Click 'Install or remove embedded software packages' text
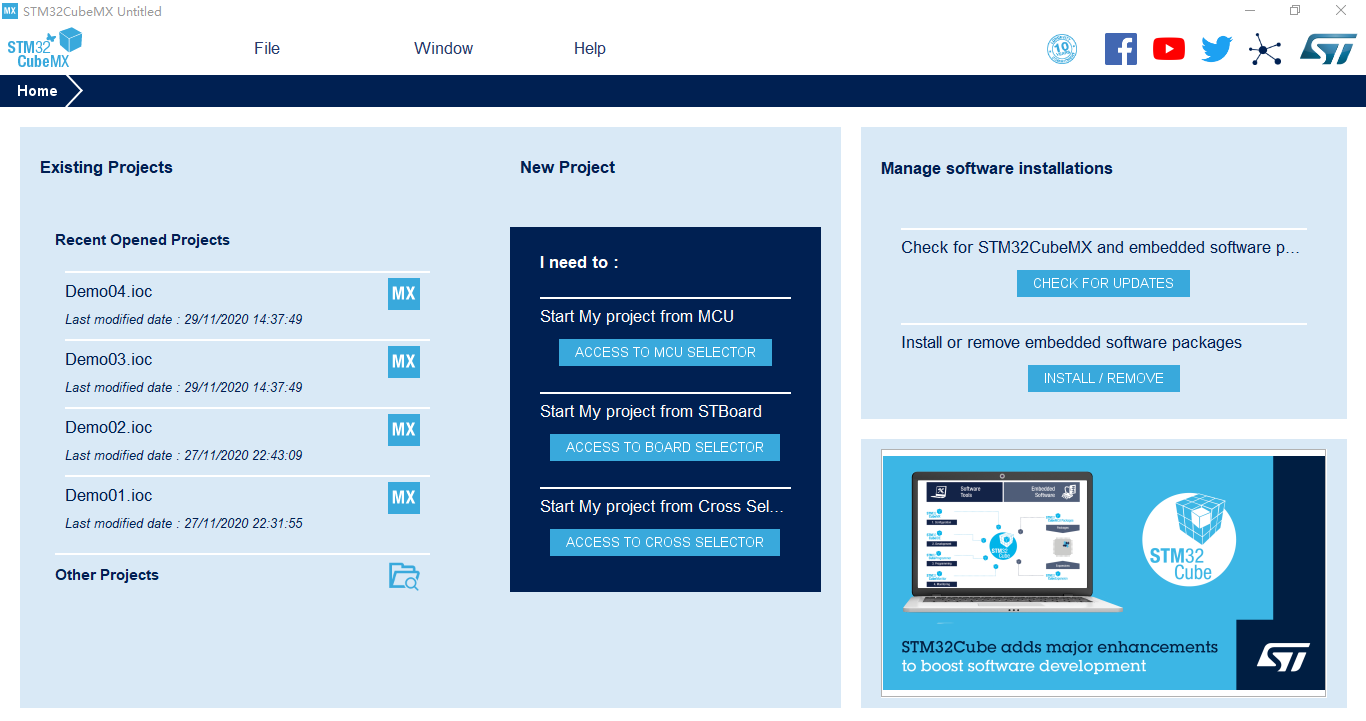This screenshot has width=1366, height=721. (x=1071, y=342)
